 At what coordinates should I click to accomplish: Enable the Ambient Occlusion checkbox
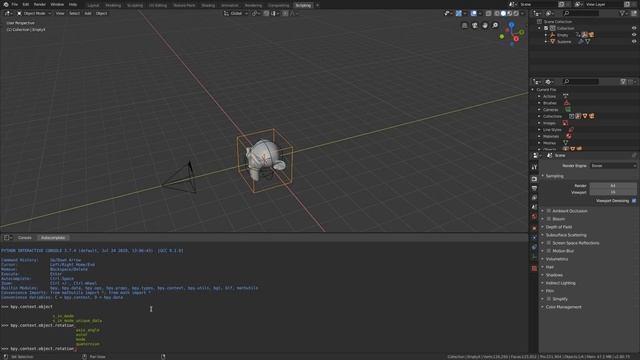pos(549,211)
